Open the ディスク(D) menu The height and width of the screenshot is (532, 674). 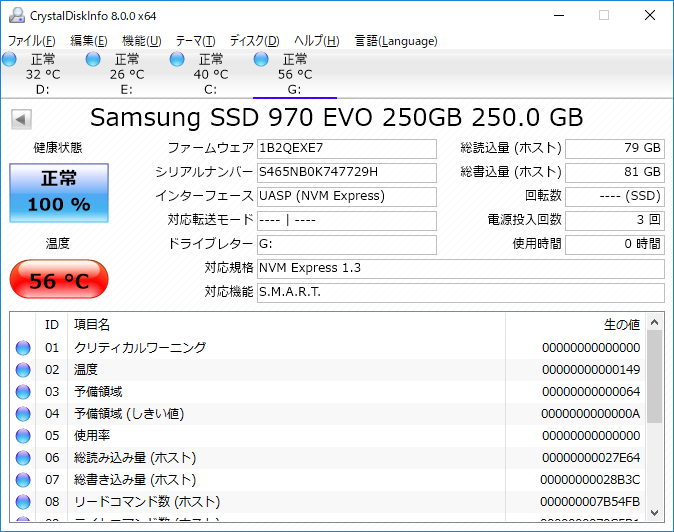coord(254,41)
